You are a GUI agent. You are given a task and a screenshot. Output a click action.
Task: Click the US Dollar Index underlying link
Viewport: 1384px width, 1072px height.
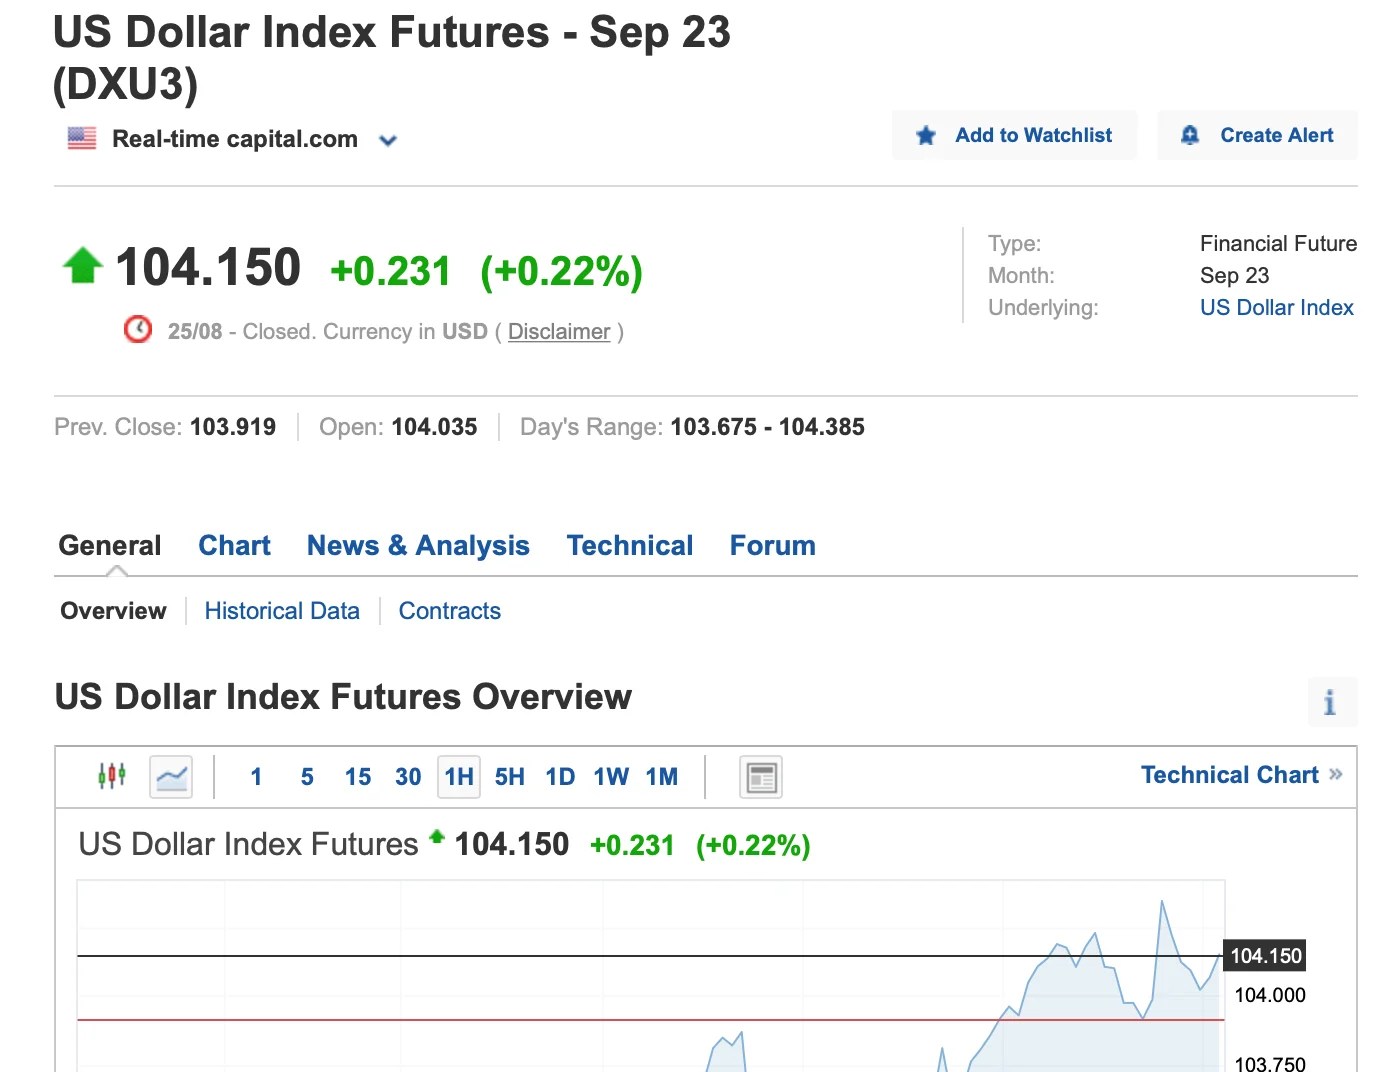click(x=1277, y=307)
